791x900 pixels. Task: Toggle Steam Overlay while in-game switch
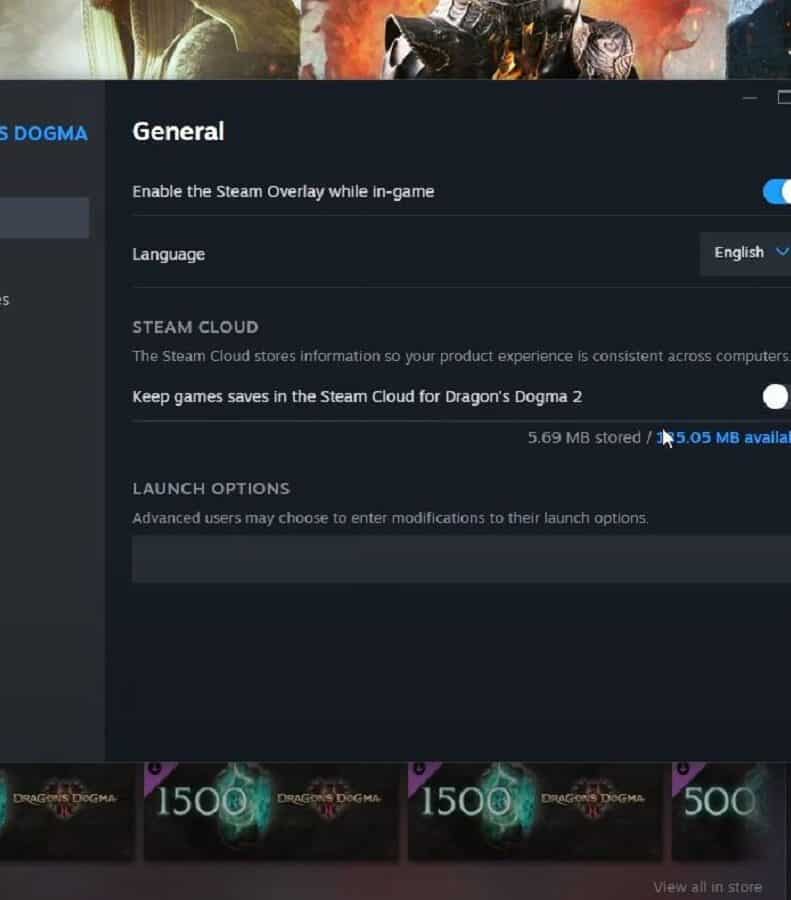coord(777,192)
